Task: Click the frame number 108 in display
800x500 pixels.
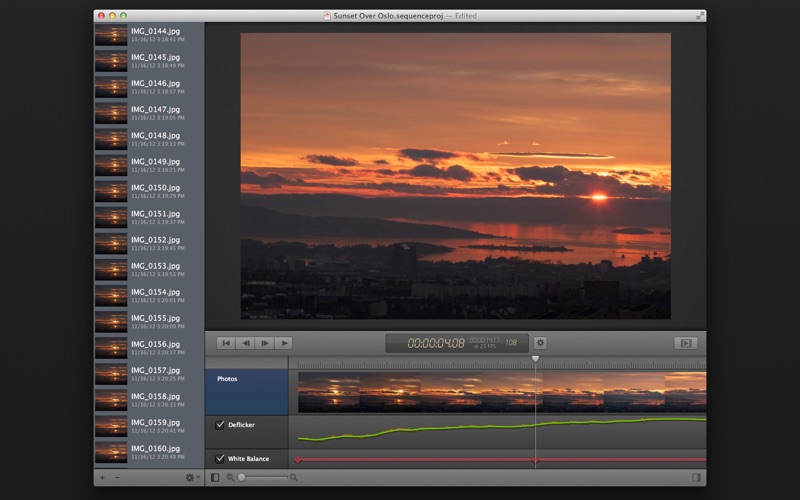Action: pos(511,343)
